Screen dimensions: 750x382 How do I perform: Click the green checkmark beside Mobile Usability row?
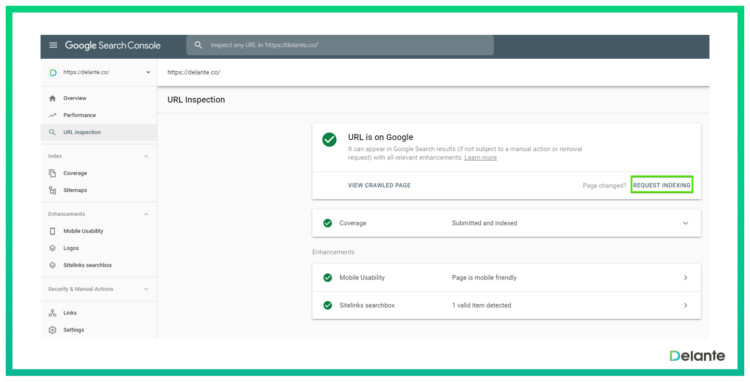click(x=328, y=277)
